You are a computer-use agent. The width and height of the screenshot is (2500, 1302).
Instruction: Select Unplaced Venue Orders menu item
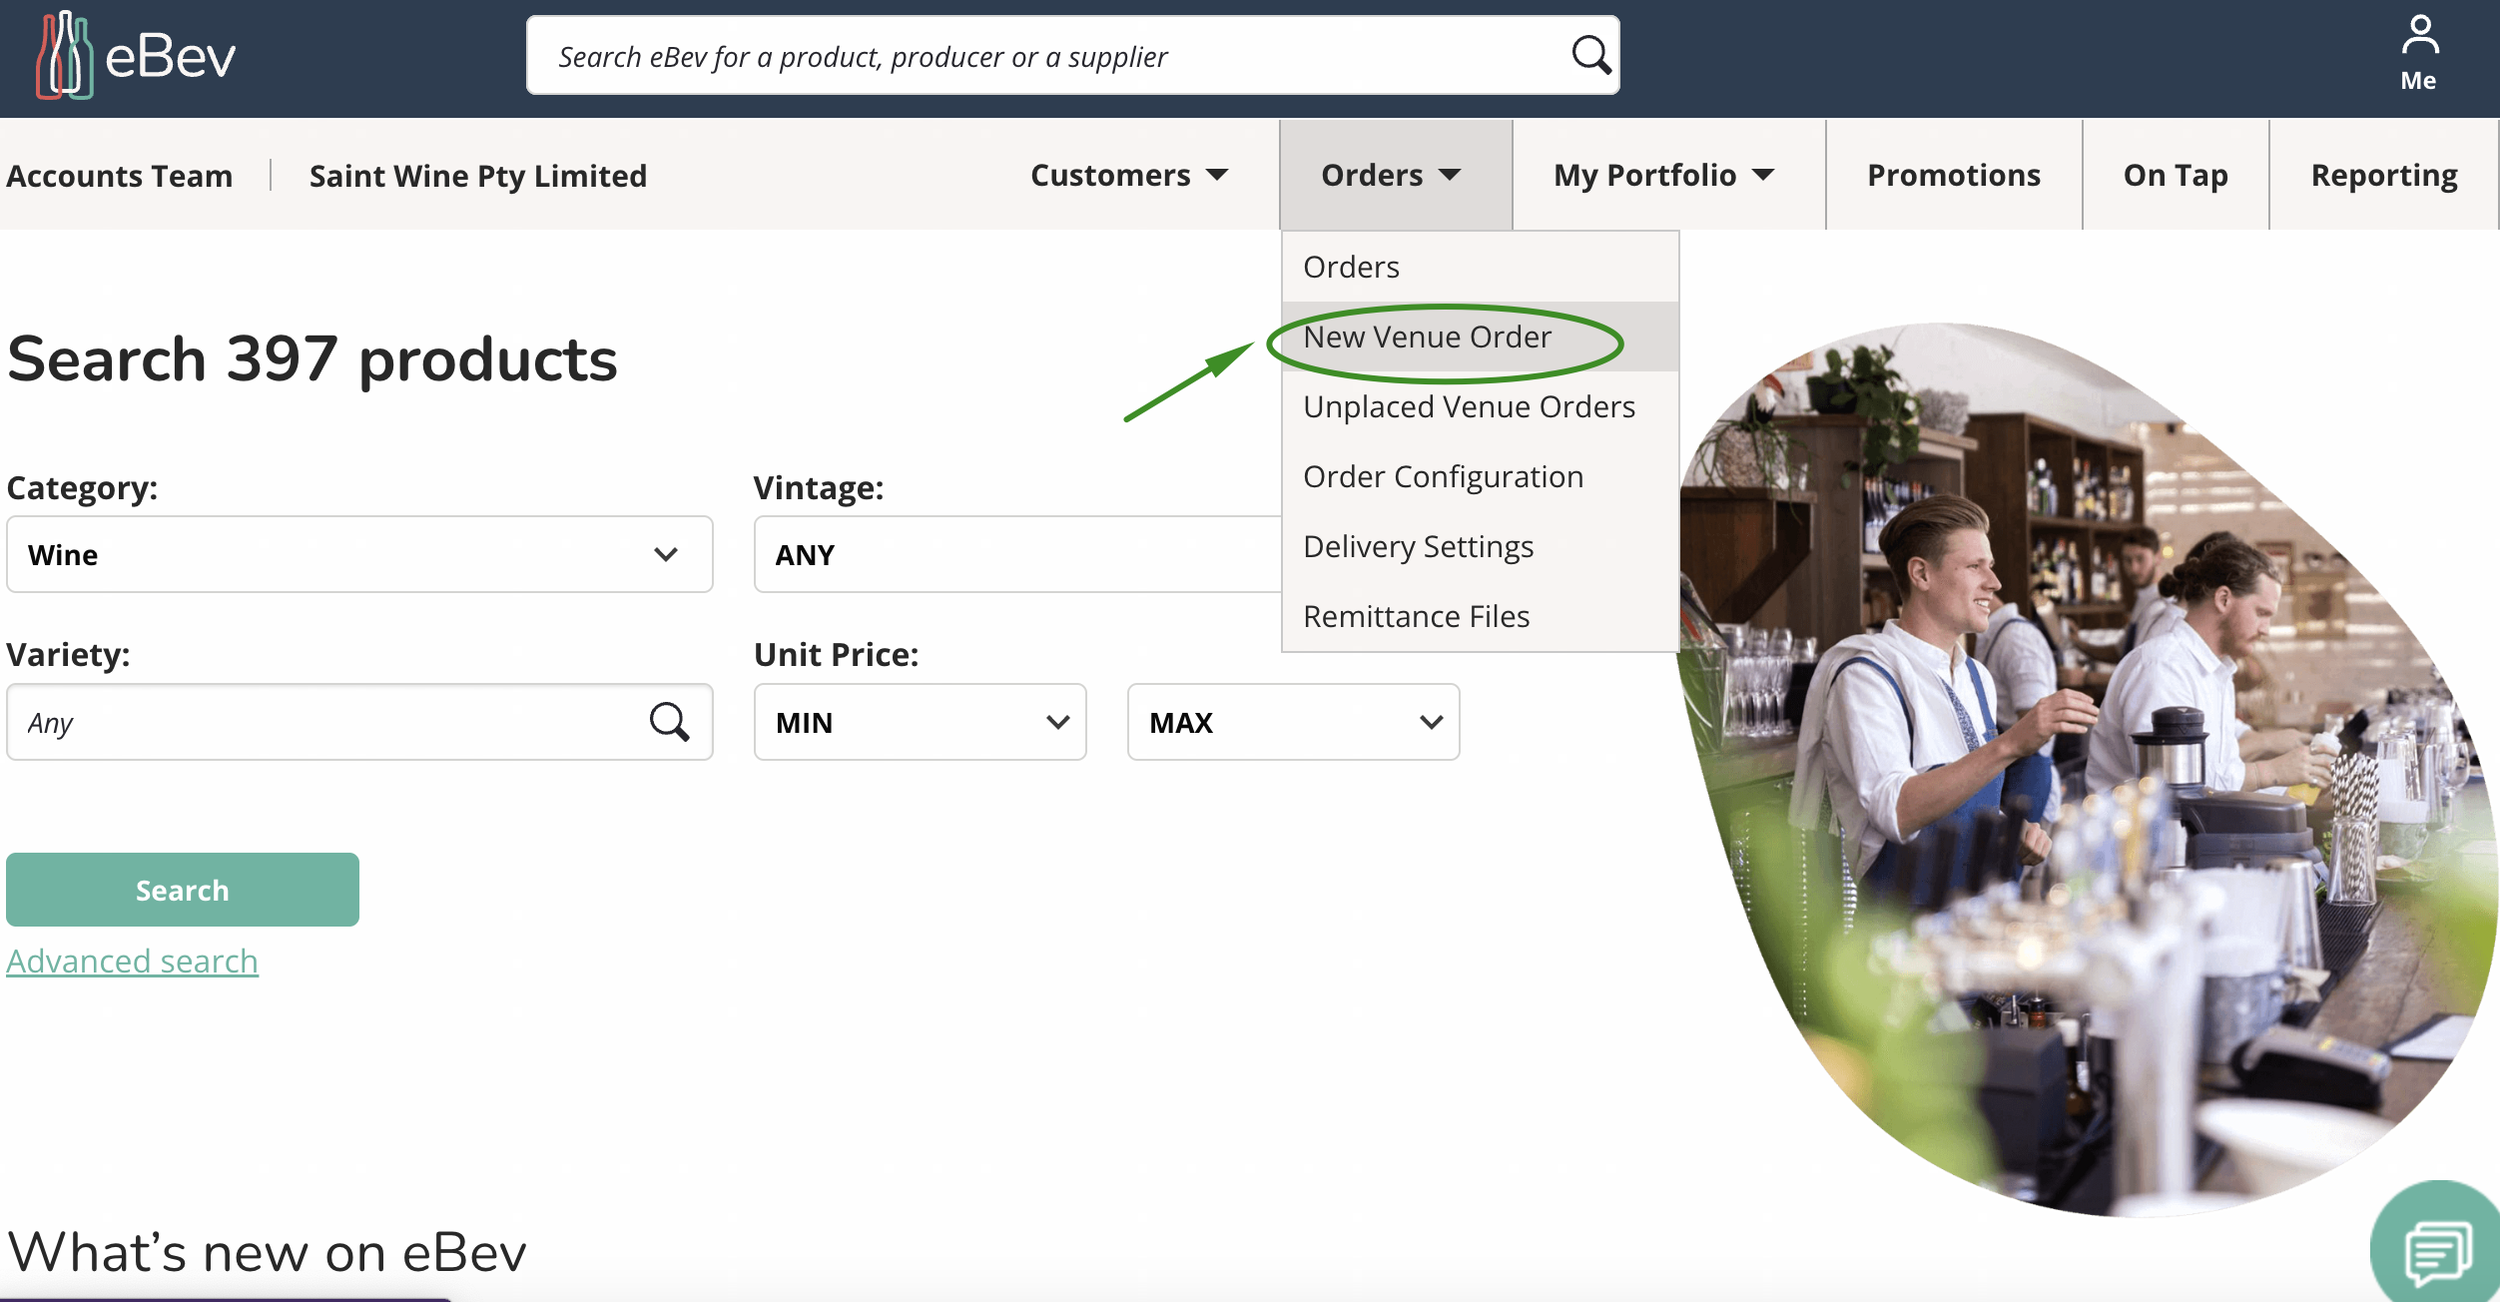point(1468,407)
